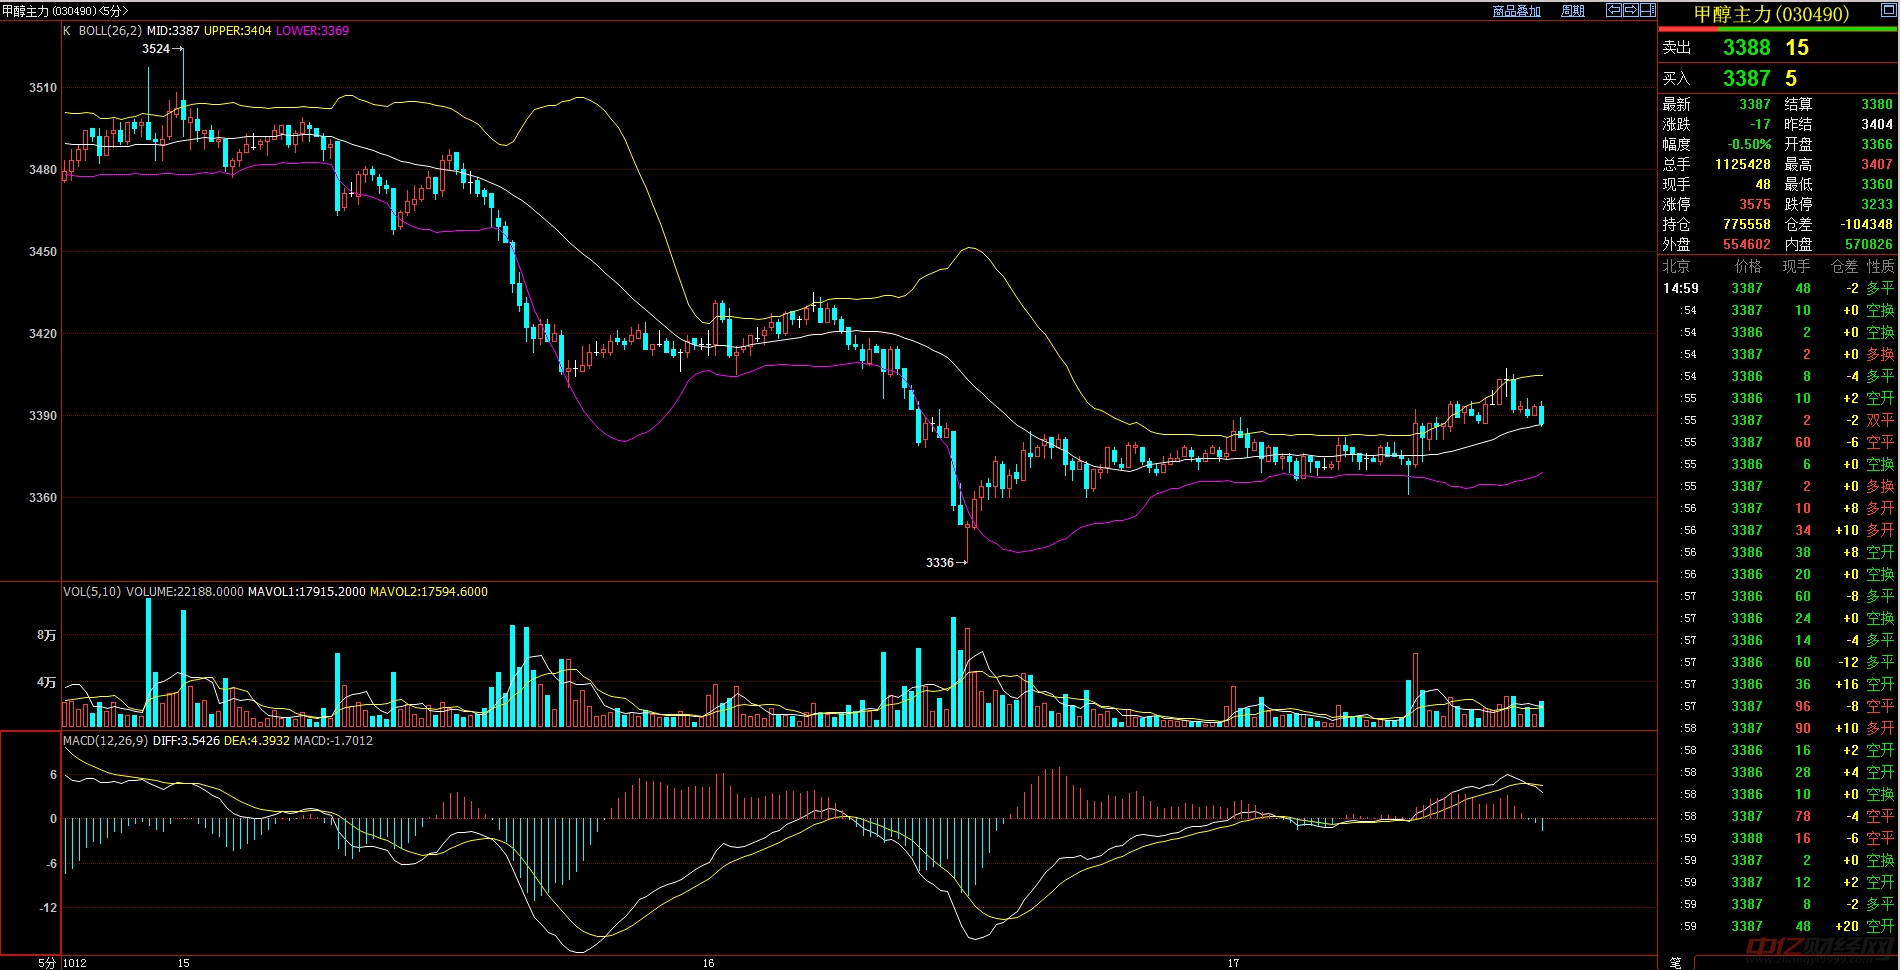Viewport: 1900px width, 970px height.
Task: Click the 16 date label on time axis
Action: click(708, 963)
